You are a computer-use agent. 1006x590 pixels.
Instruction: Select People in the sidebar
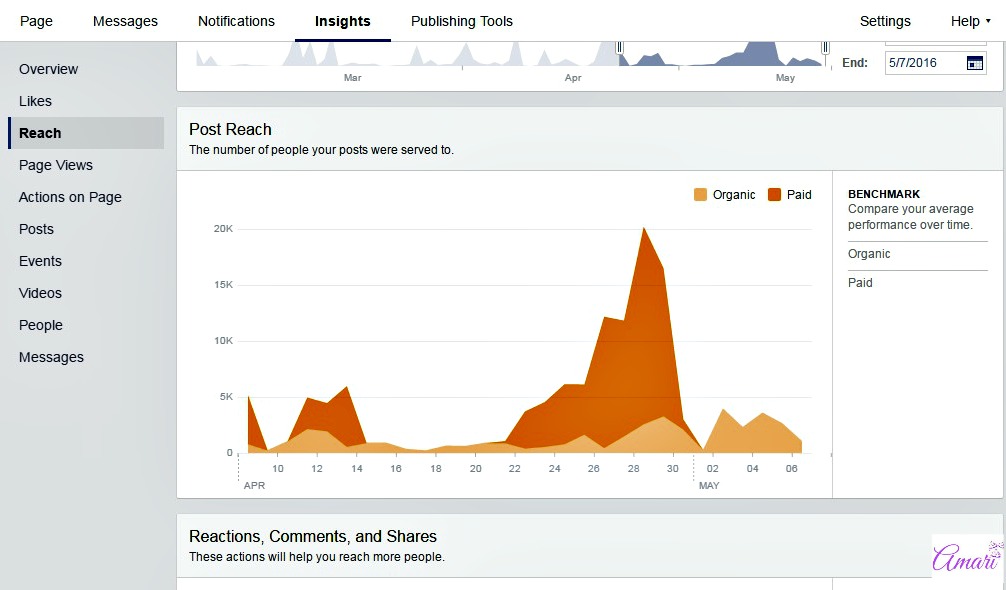point(40,325)
